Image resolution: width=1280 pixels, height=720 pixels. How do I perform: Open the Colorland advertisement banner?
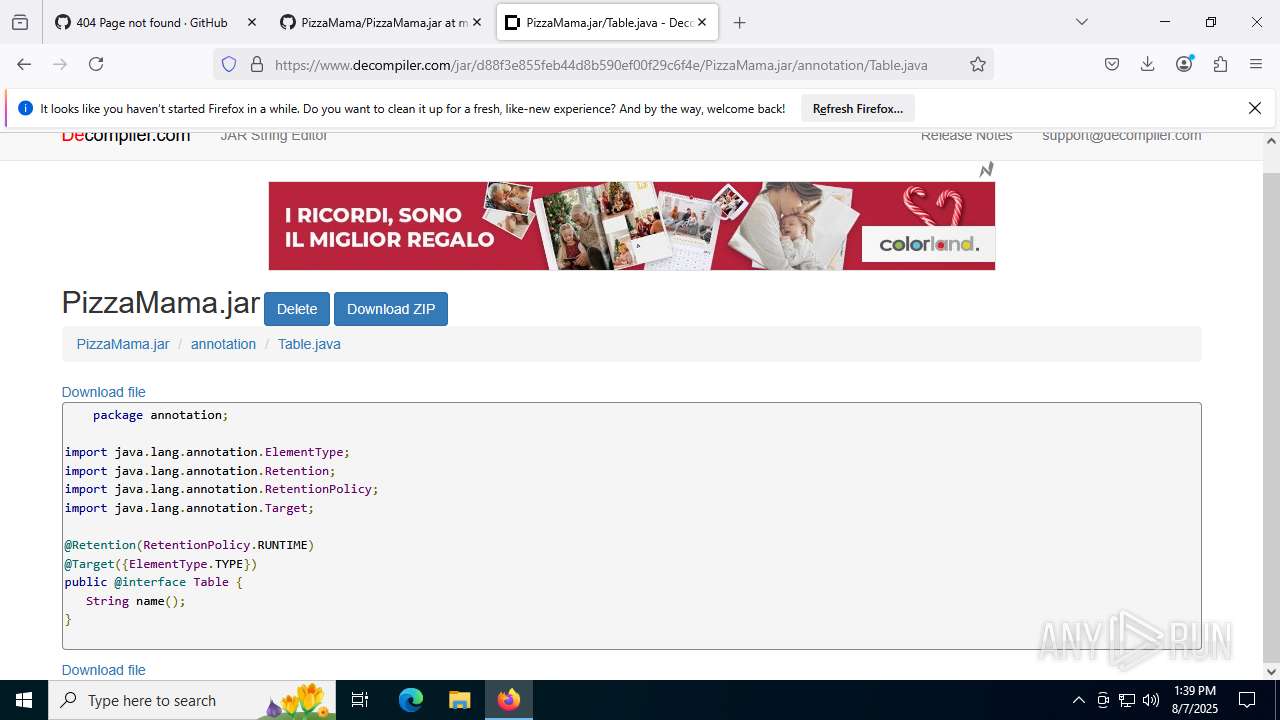(x=632, y=226)
